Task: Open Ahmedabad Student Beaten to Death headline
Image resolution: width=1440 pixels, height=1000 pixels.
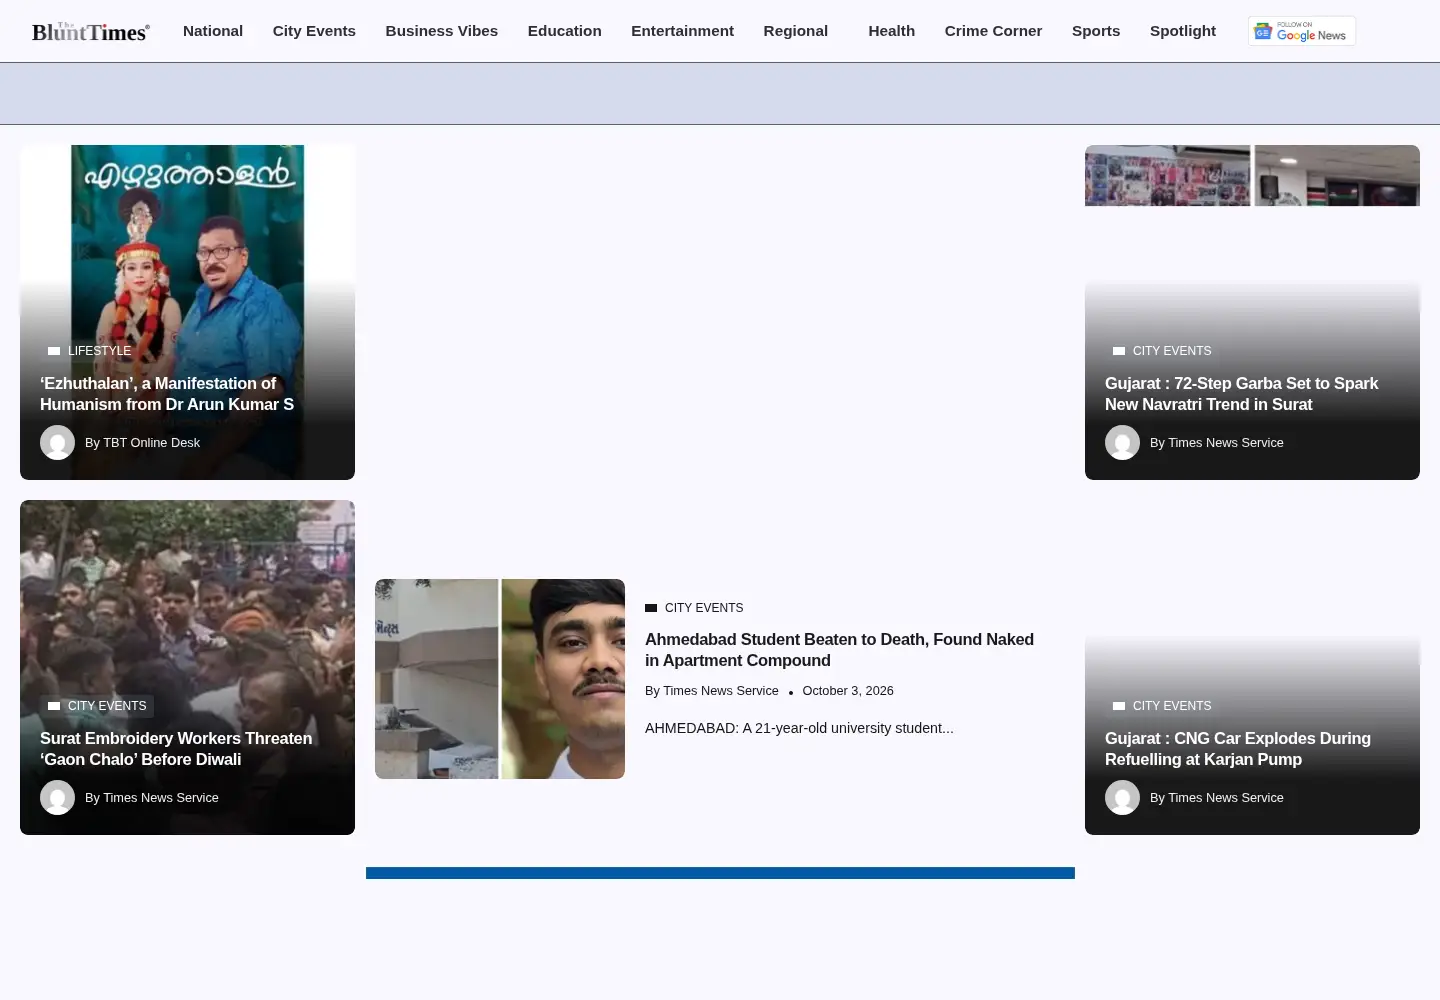Action: [x=839, y=650]
